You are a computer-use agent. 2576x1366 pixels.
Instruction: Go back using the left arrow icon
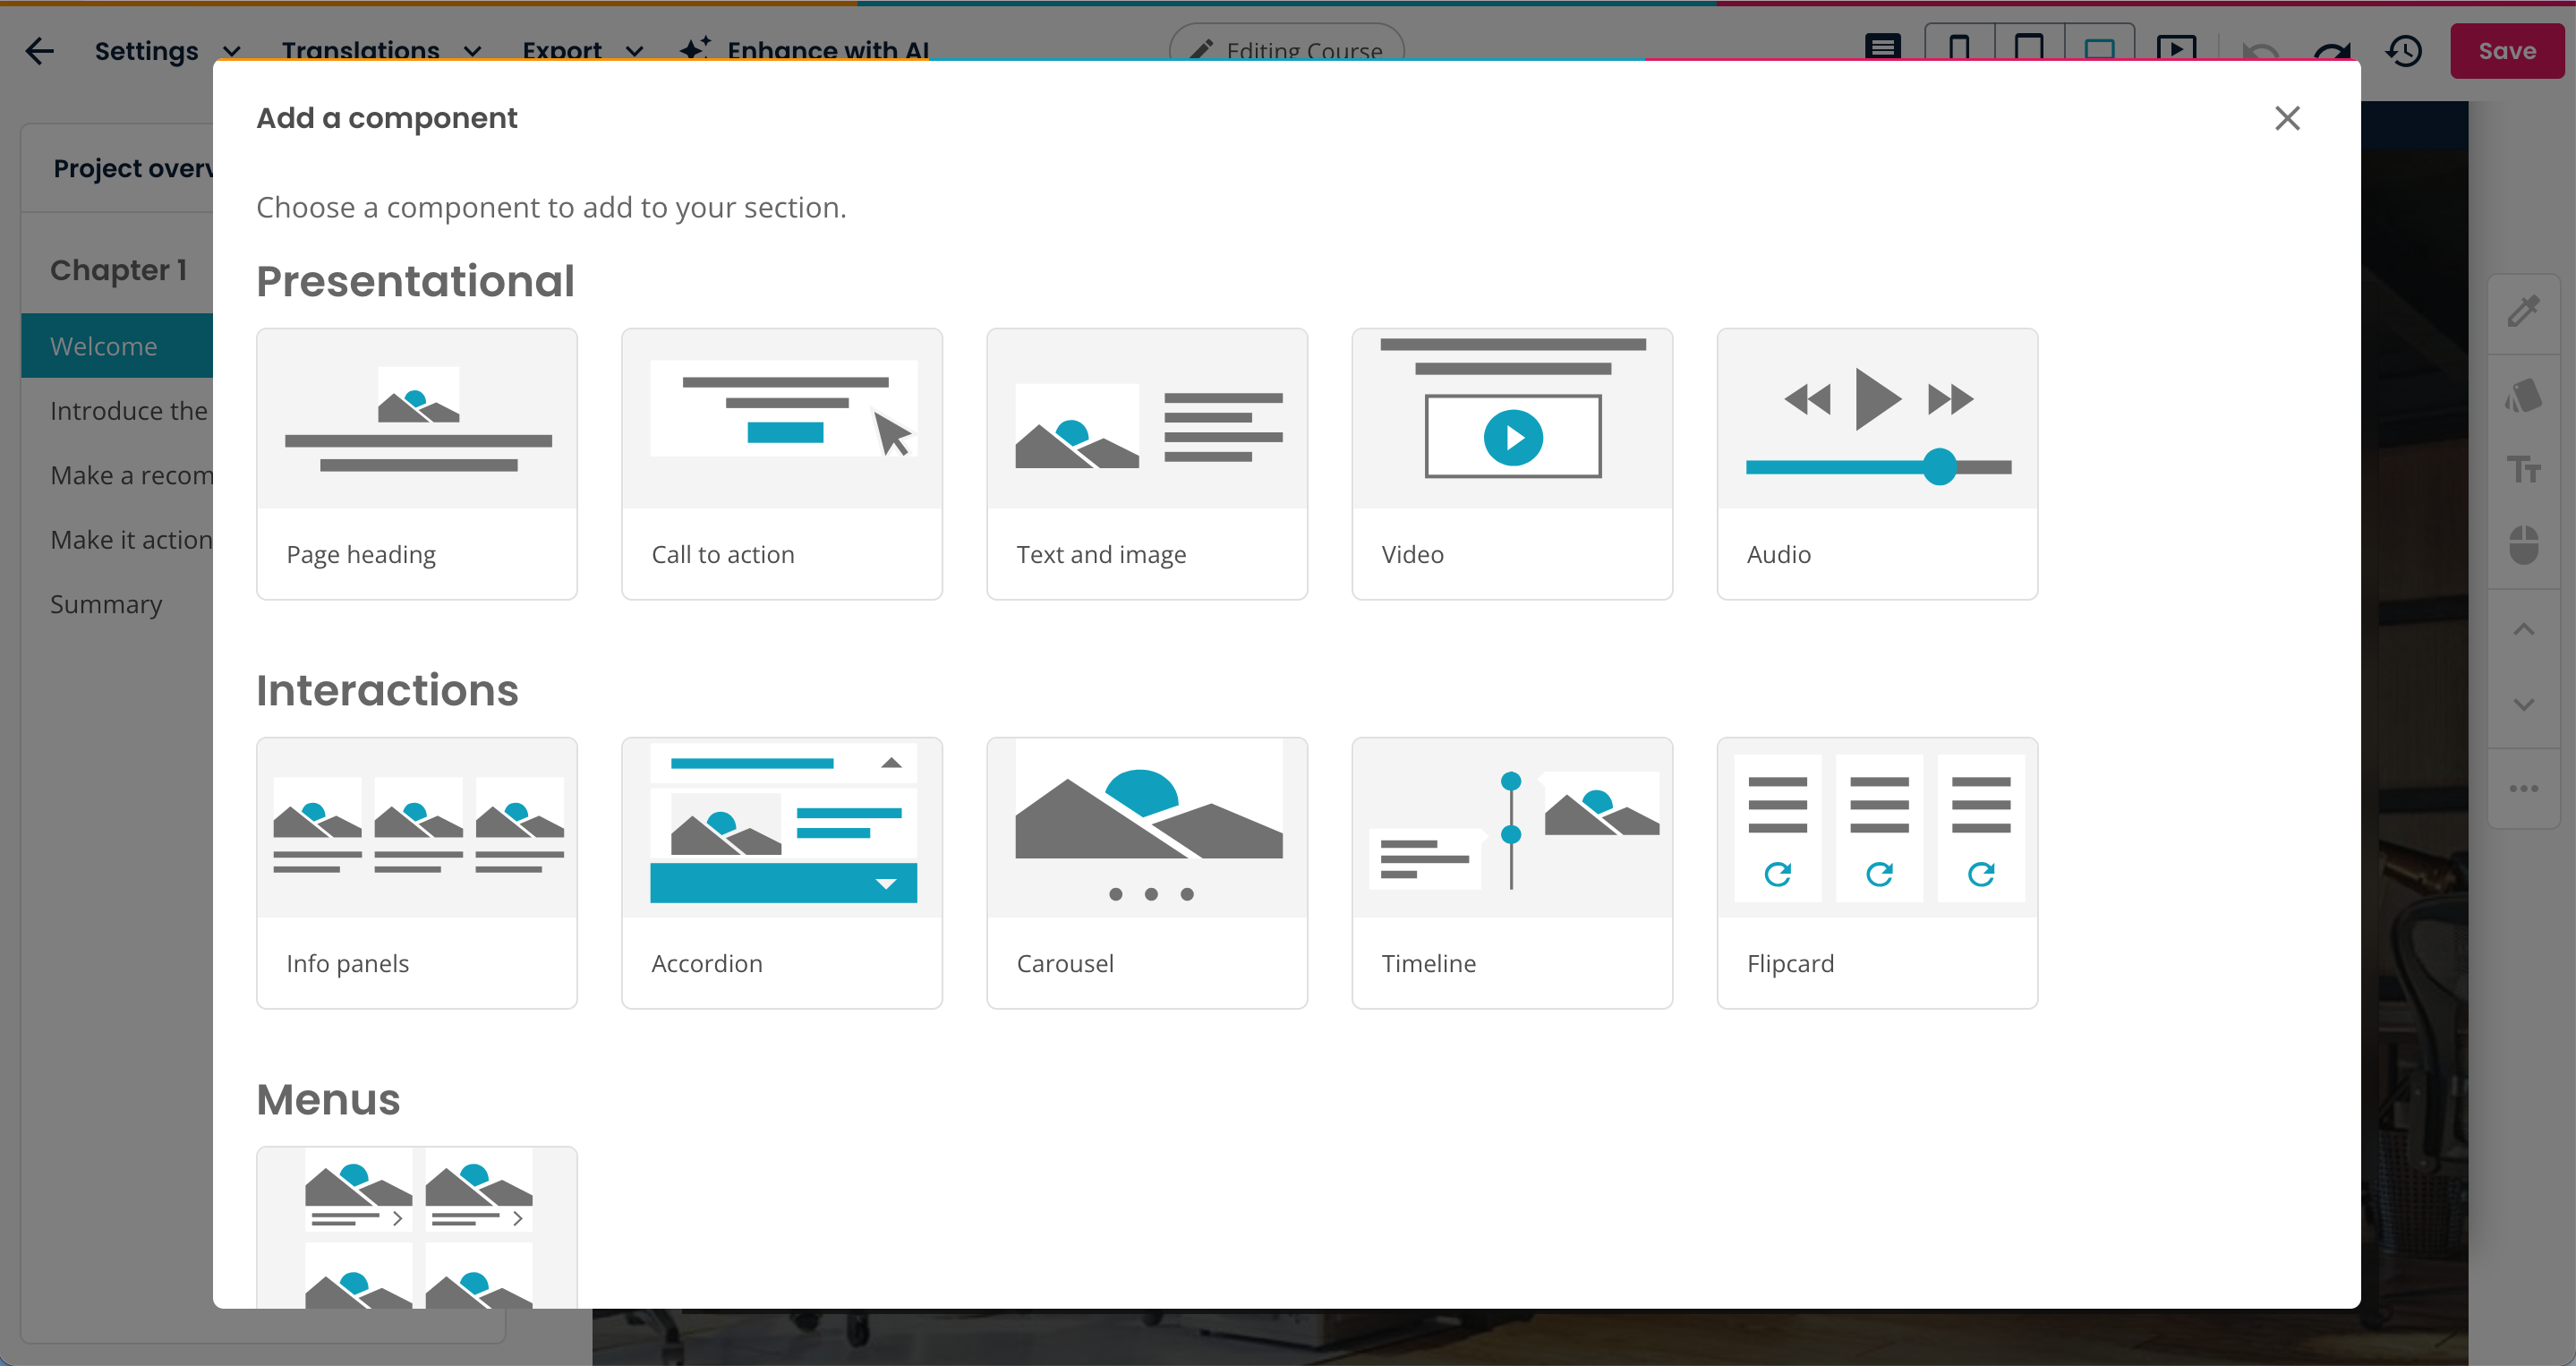tap(39, 50)
